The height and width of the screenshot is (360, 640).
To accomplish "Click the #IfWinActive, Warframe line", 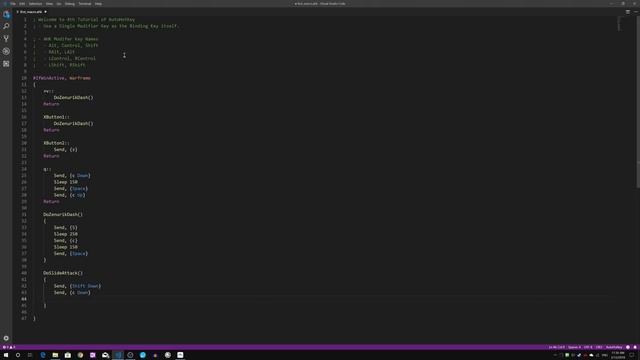I will 62,78.
